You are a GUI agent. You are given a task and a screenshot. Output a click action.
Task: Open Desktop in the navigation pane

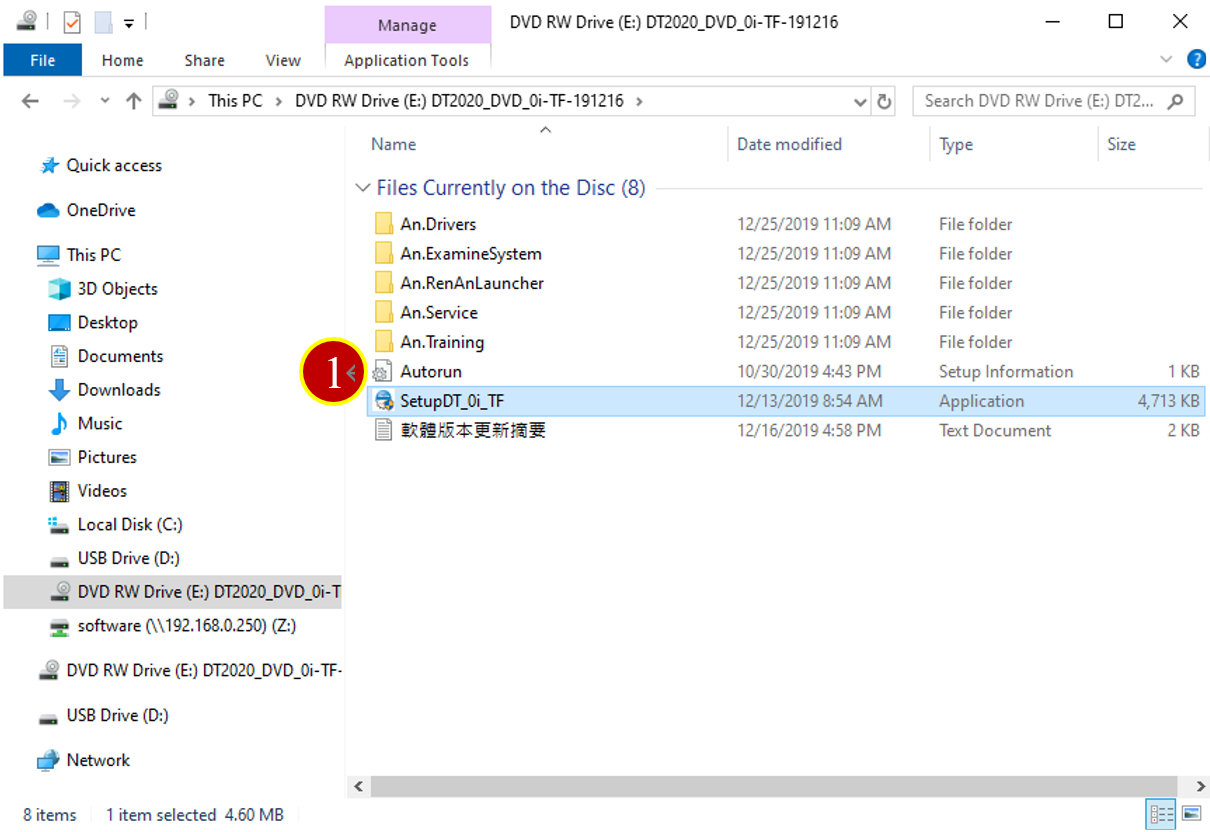107,322
